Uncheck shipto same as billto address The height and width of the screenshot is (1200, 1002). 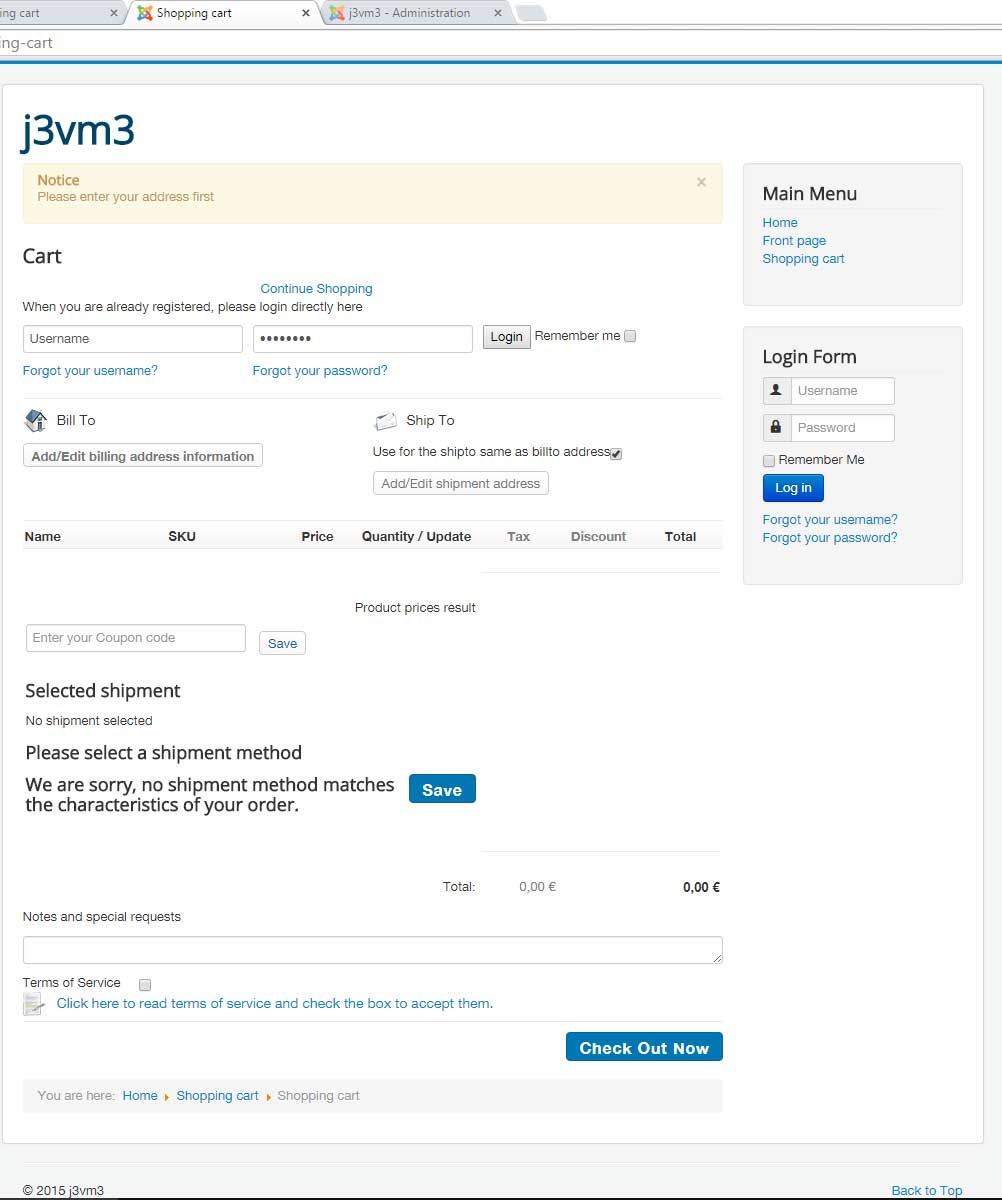coord(616,454)
